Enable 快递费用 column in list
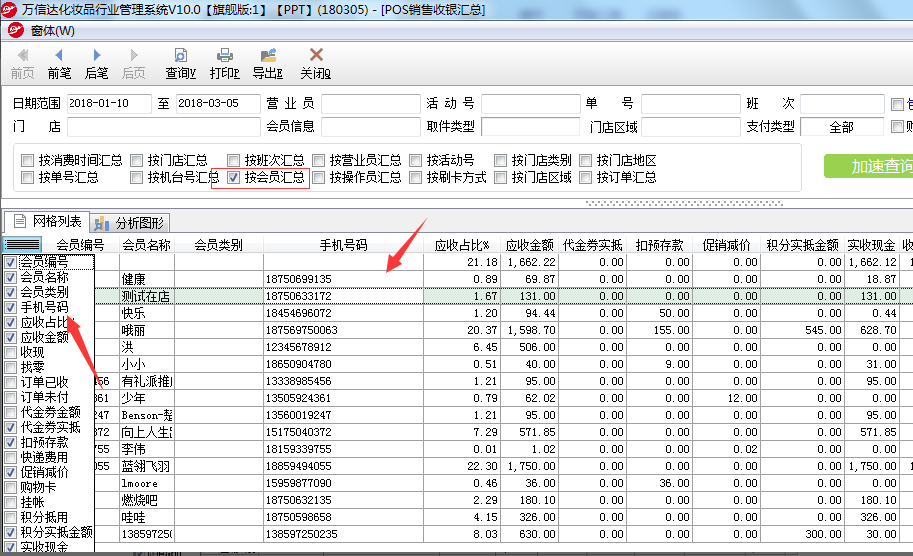Image resolution: width=913 pixels, height=556 pixels. point(10,458)
